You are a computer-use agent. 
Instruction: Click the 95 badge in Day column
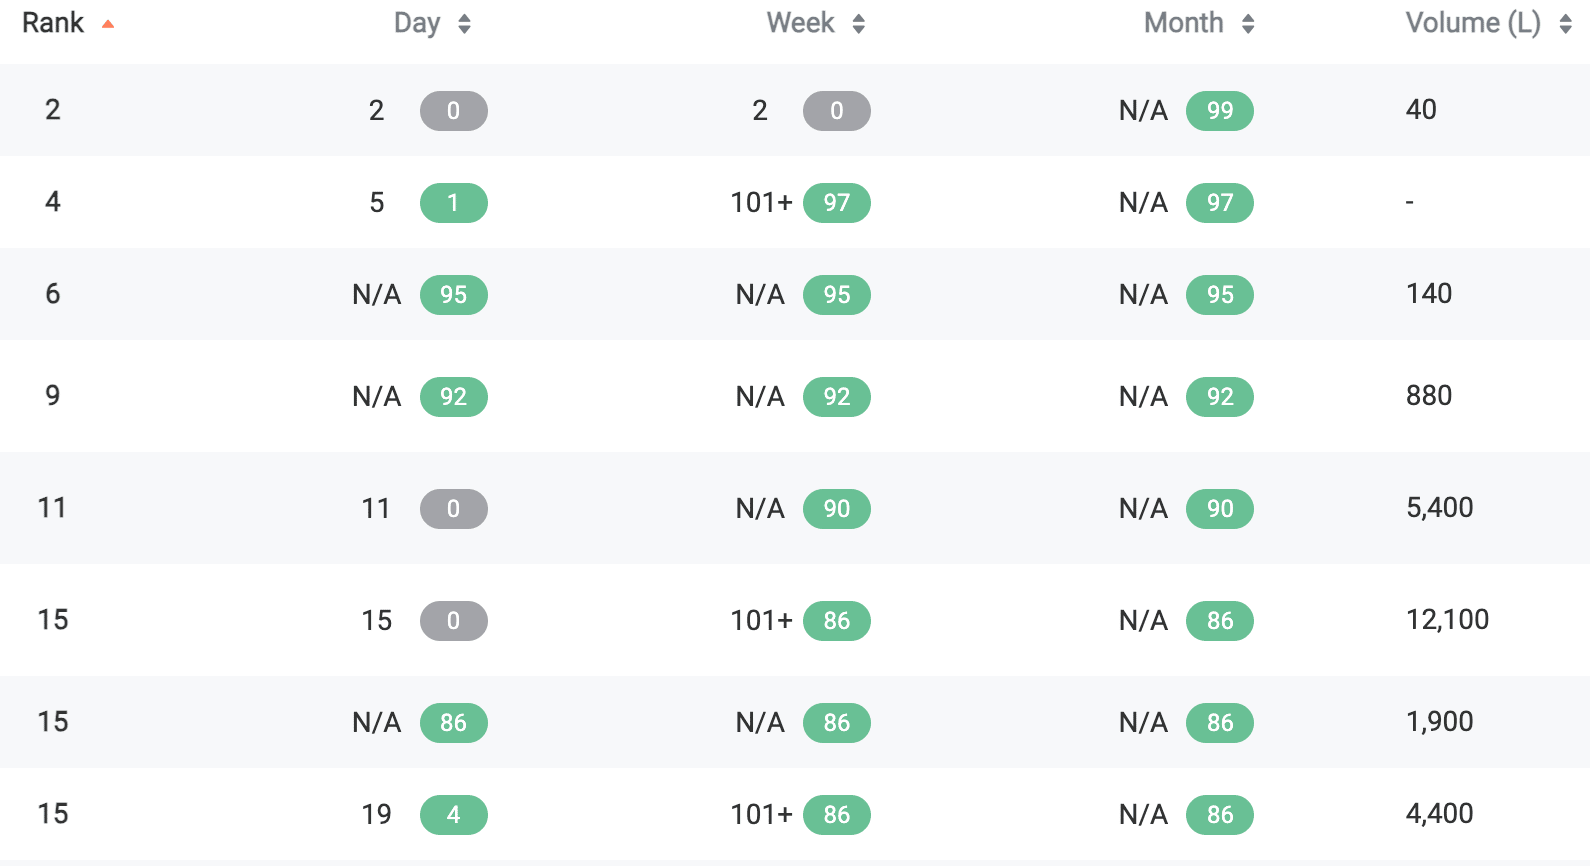[453, 295]
